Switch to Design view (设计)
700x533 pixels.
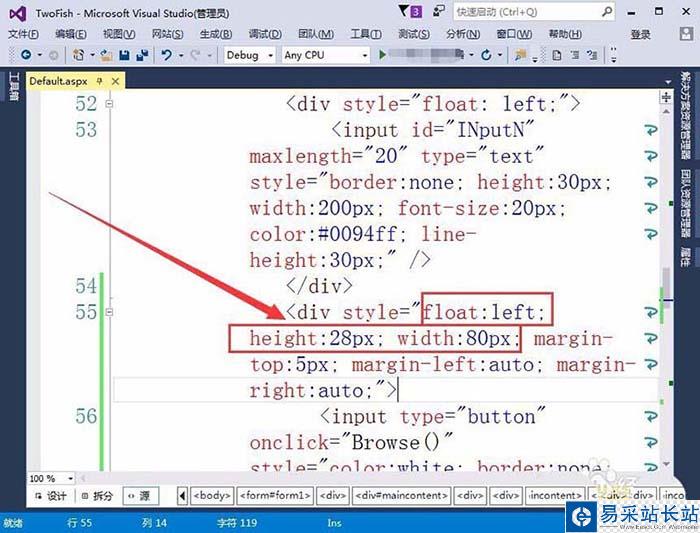tap(51, 496)
